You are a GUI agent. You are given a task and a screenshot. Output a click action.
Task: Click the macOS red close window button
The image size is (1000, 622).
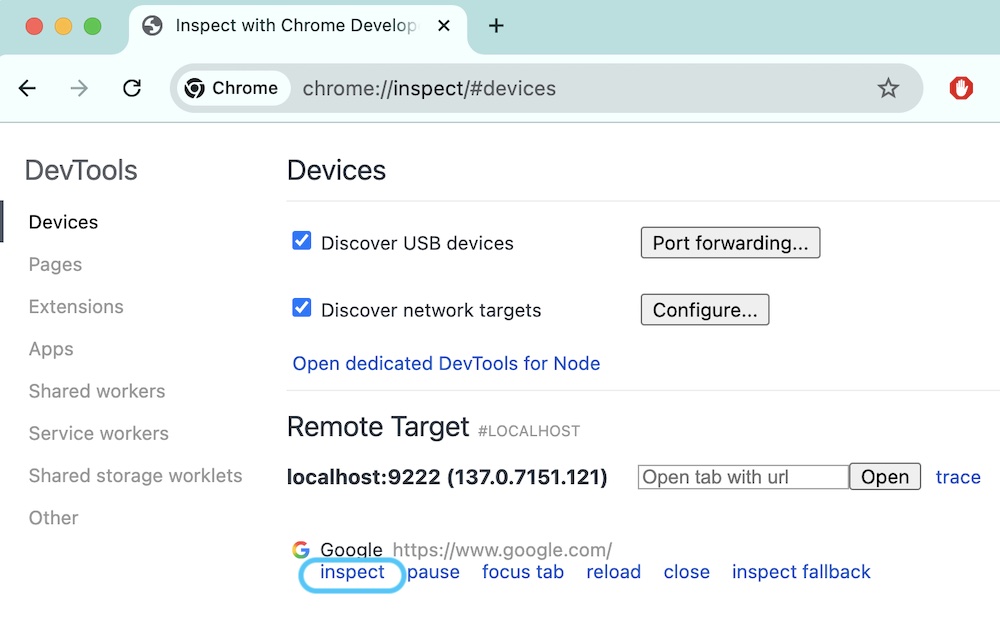(34, 26)
